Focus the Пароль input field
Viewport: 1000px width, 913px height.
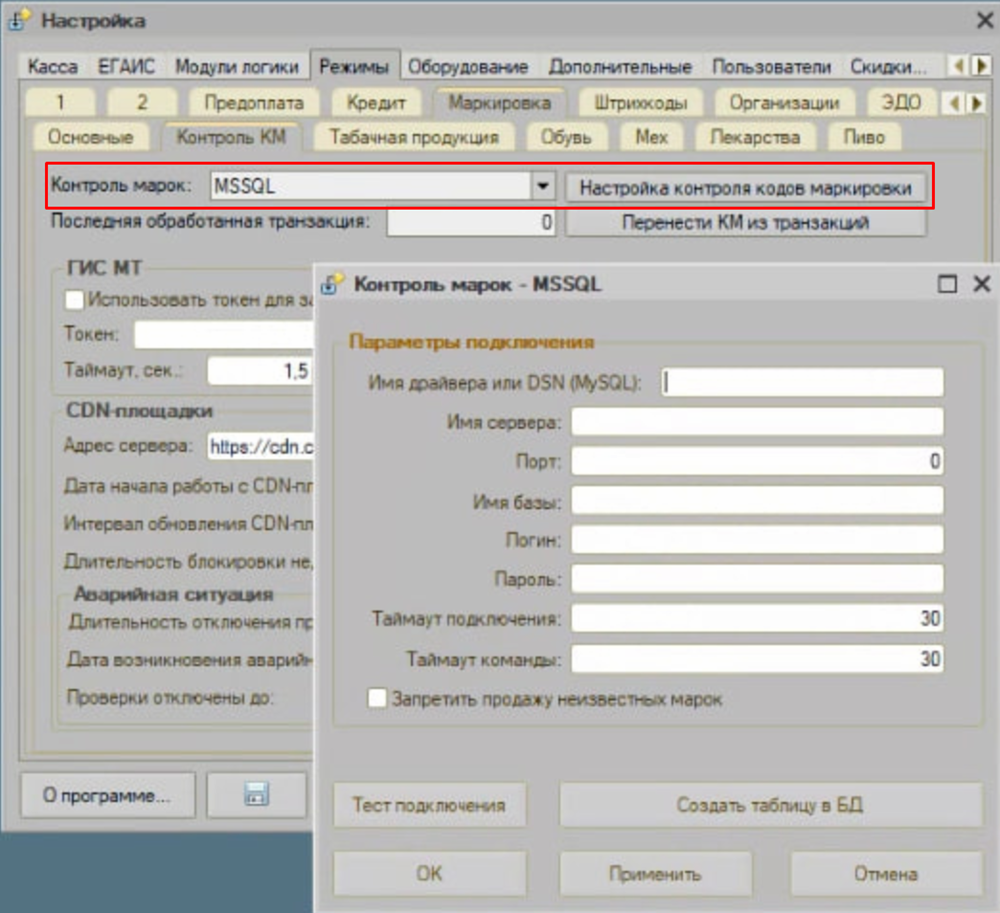(758, 579)
